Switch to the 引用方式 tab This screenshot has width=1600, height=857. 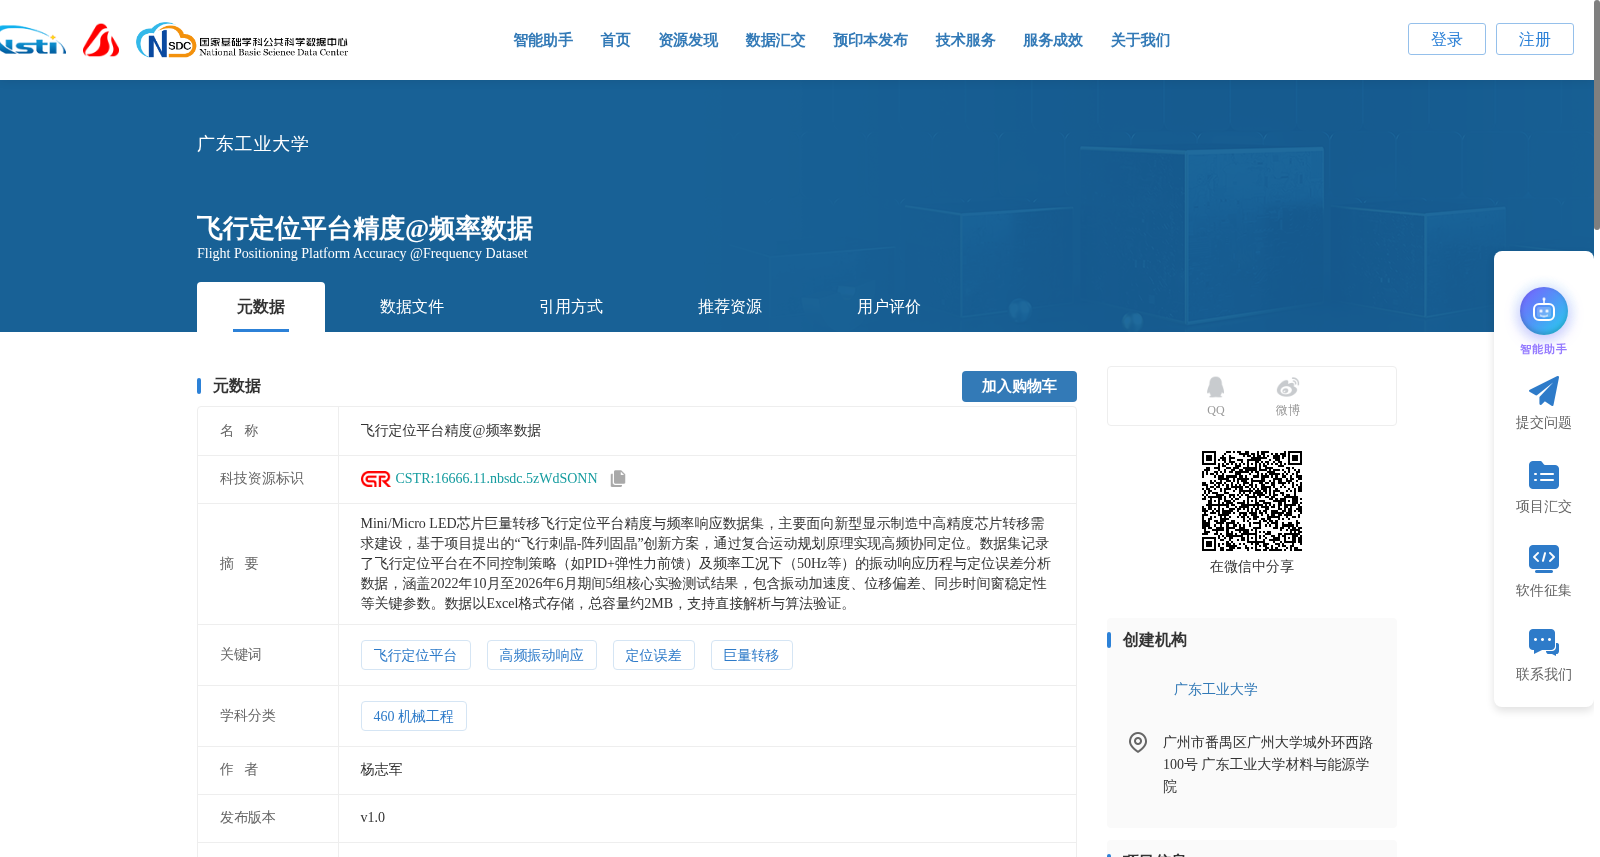[571, 307]
